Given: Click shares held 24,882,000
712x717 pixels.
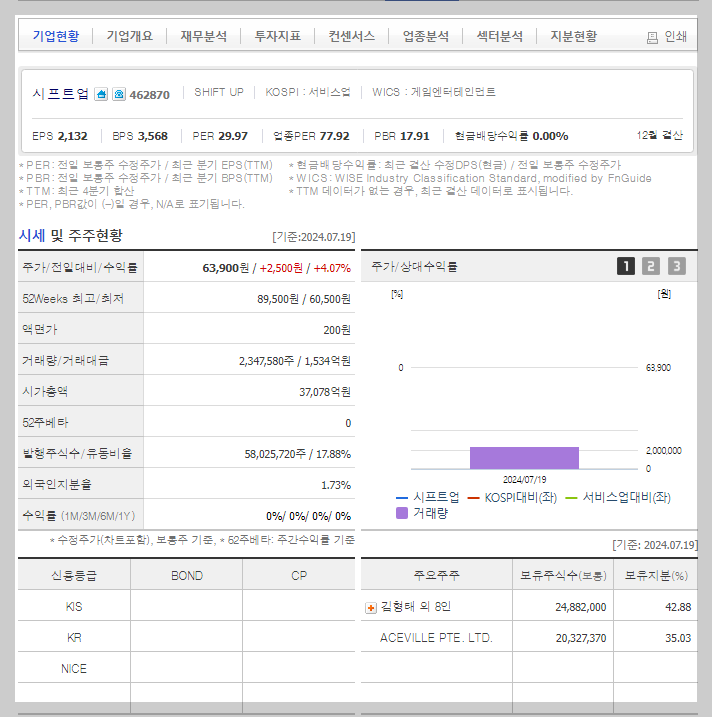Looking at the screenshot, I should click(581, 607).
